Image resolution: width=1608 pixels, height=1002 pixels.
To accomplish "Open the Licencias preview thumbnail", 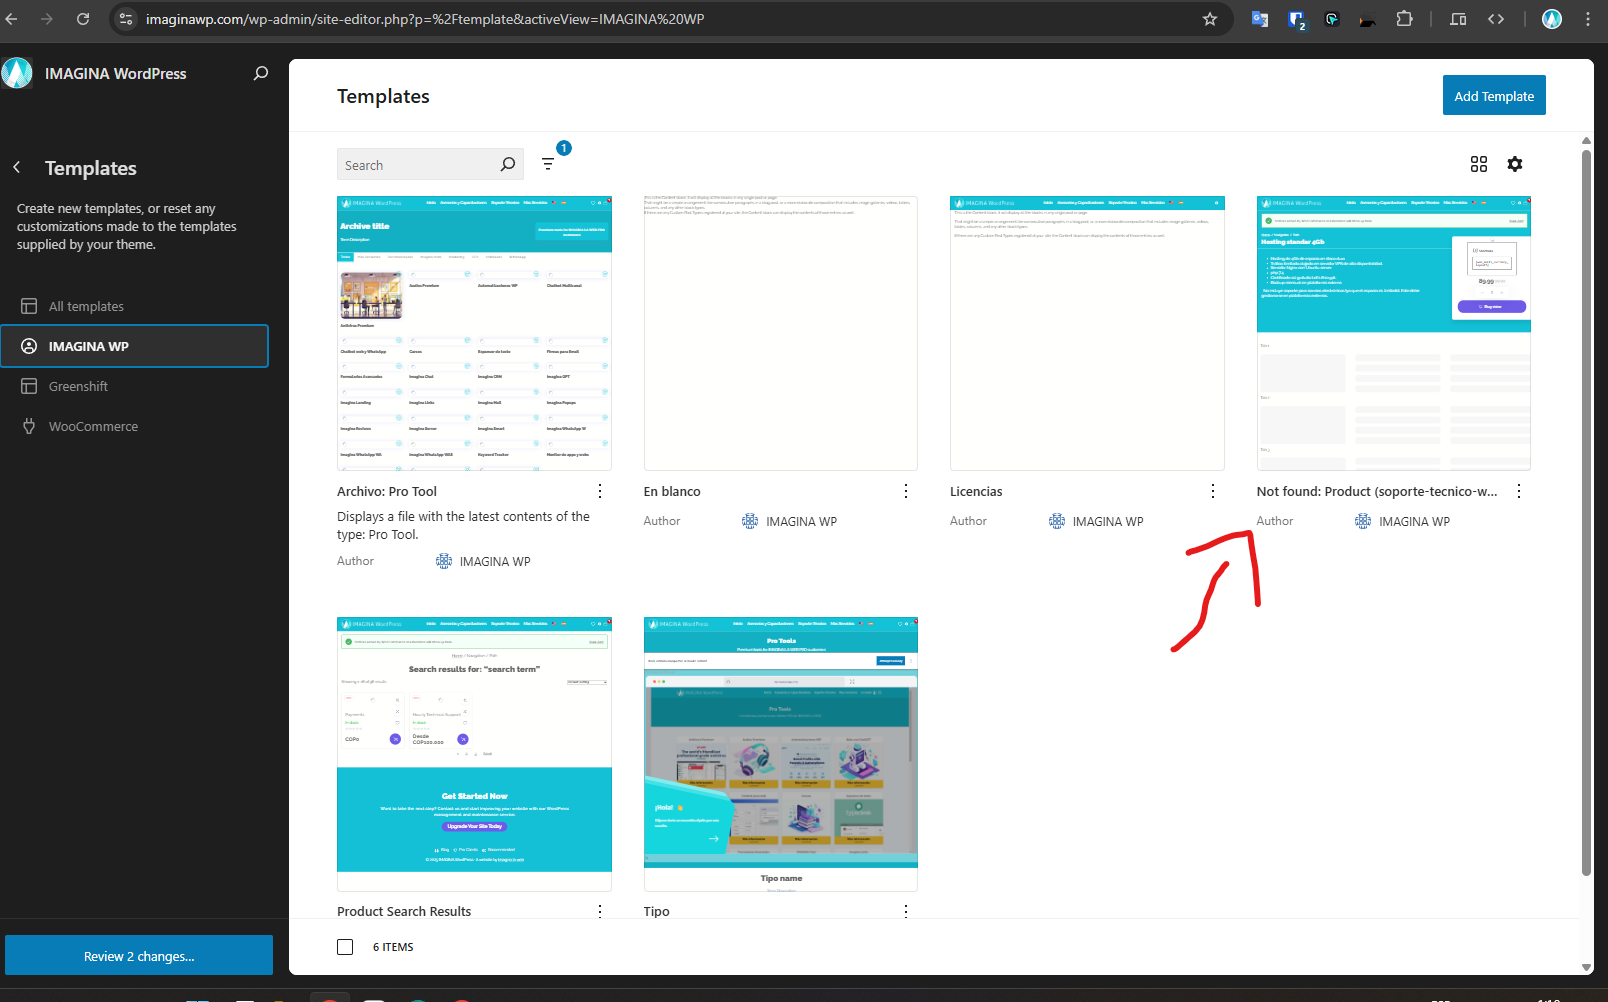I will pyautogui.click(x=1087, y=333).
